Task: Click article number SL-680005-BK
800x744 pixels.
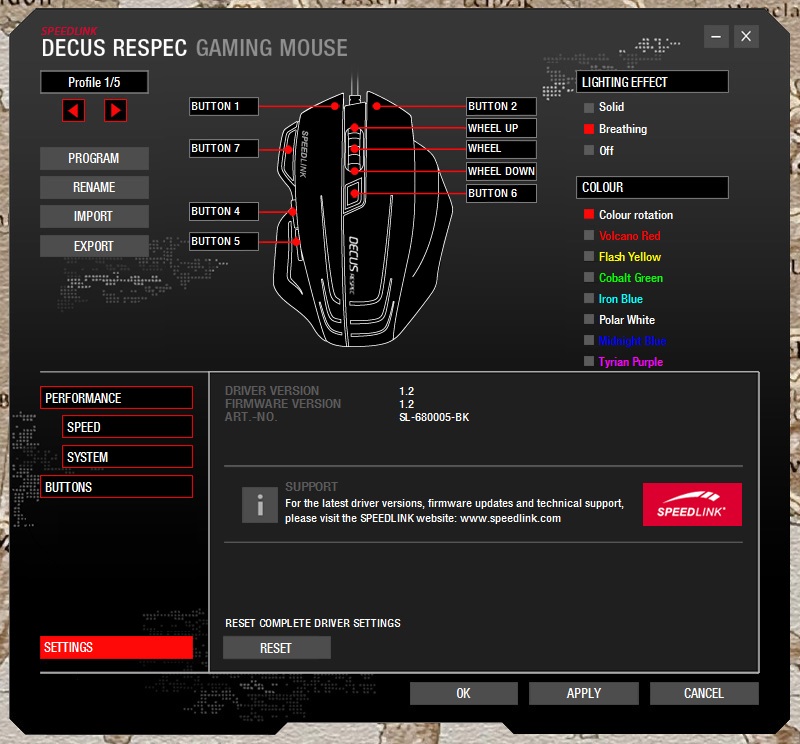Action: (434, 417)
